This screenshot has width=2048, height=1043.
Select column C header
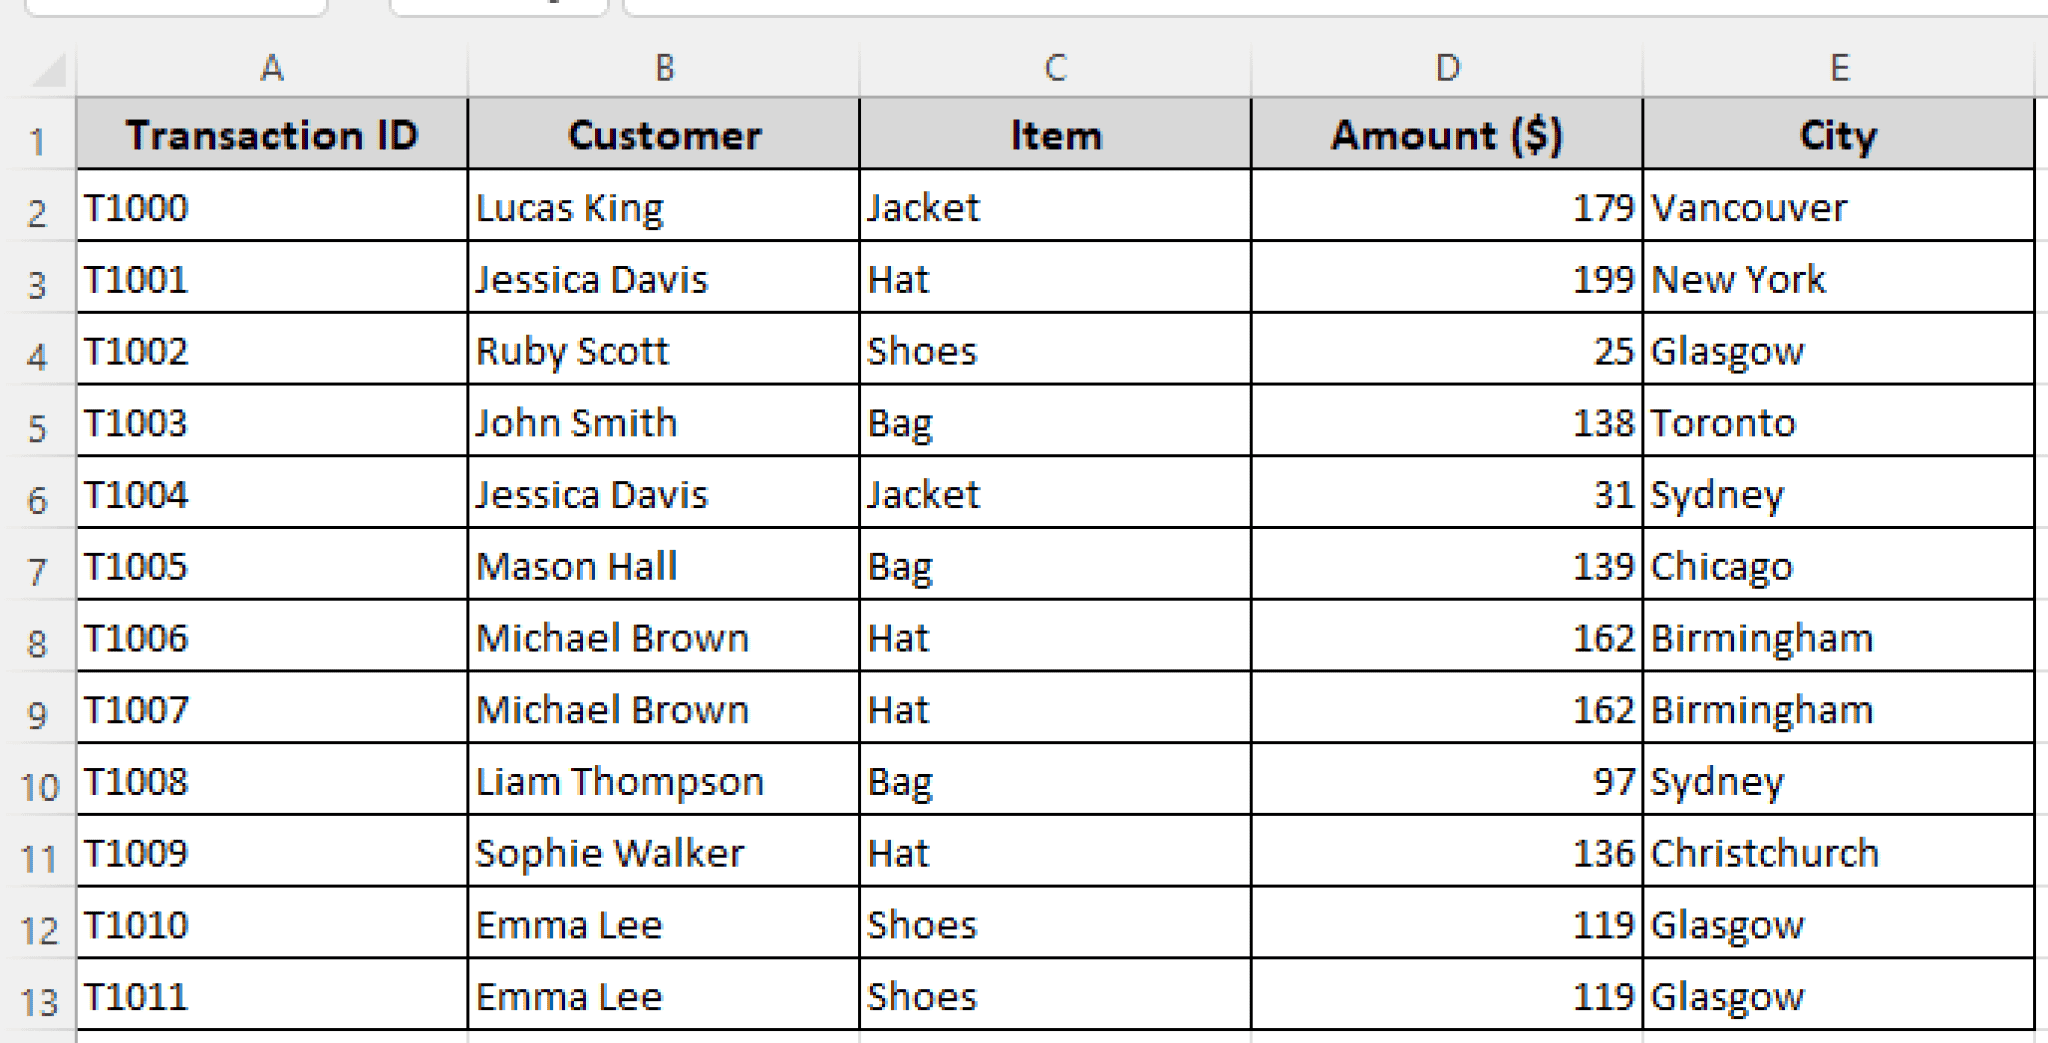[x=1055, y=68]
